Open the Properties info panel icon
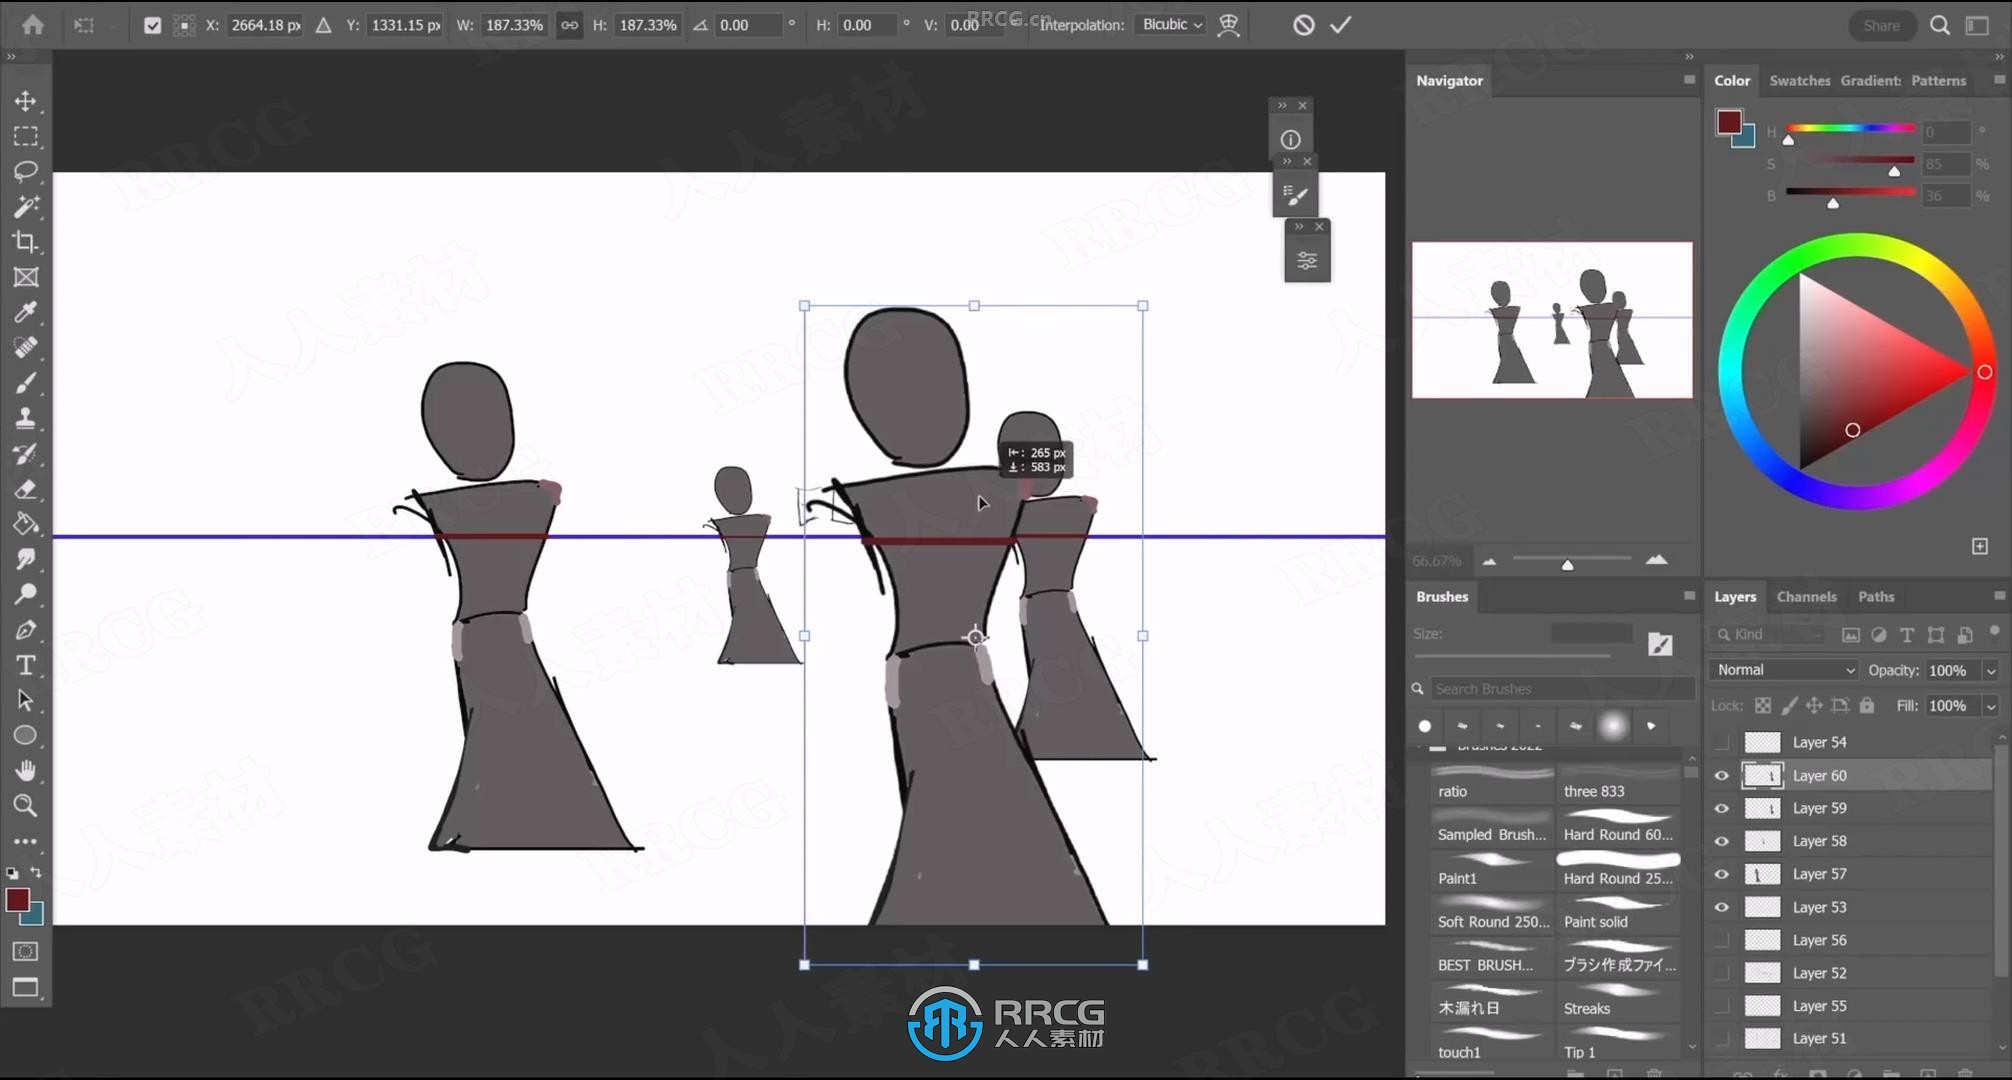This screenshot has width=2012, height=1080. point(1291,140)
